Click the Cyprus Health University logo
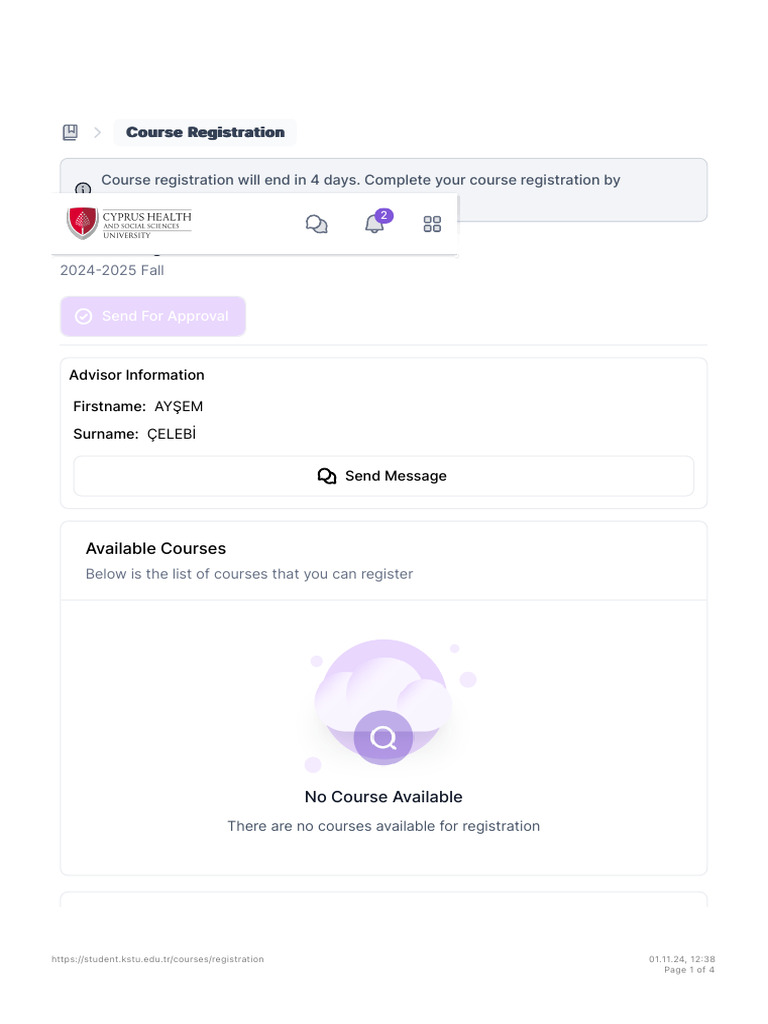The height and width of the screenshot is (1024, 768). pos(129,223)
